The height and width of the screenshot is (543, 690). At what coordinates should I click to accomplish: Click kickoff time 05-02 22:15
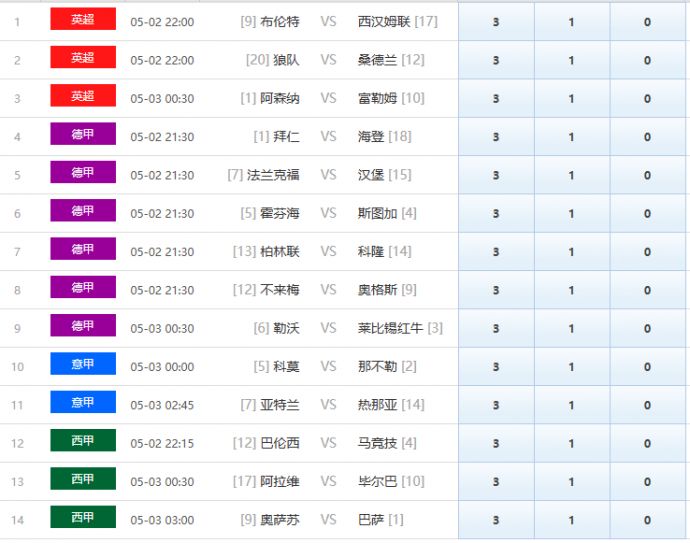click(162, 443)
